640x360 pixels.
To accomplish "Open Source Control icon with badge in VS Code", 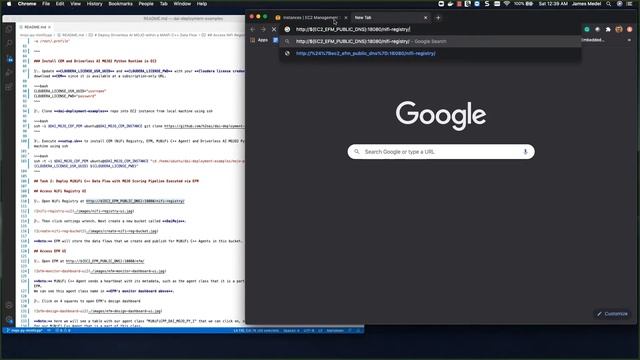I will click(9, 58).
